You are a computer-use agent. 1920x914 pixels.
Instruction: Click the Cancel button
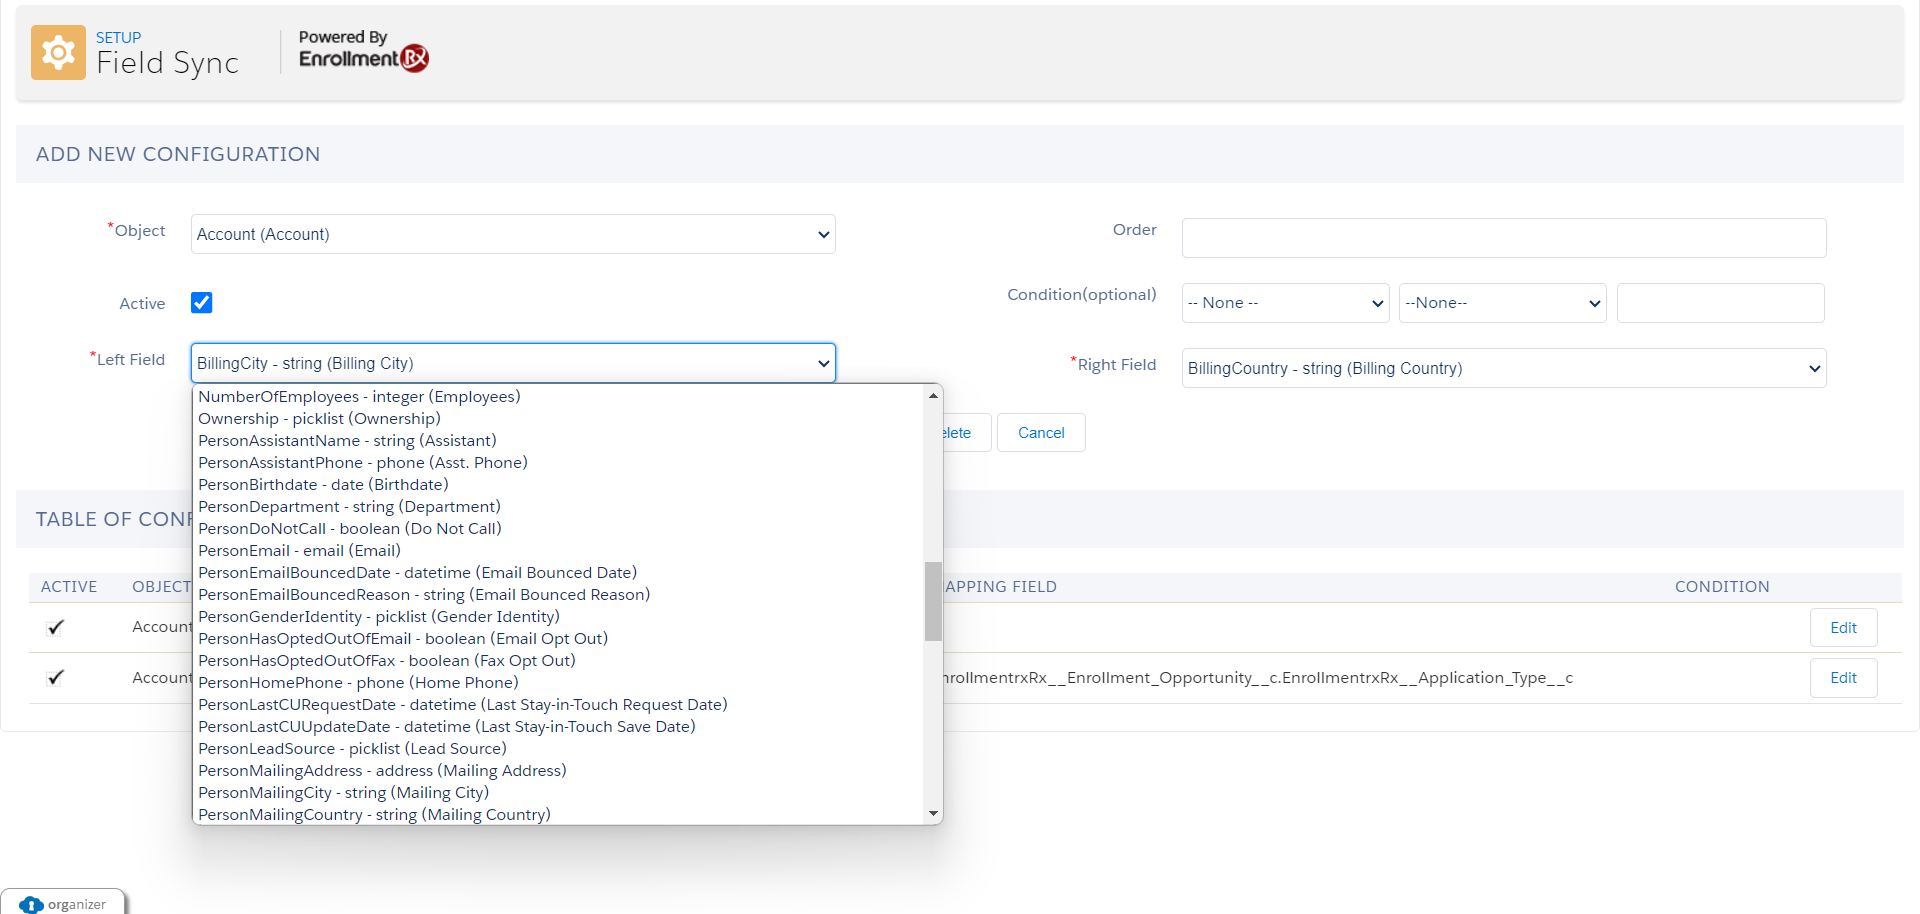[x=1040, y=433]
